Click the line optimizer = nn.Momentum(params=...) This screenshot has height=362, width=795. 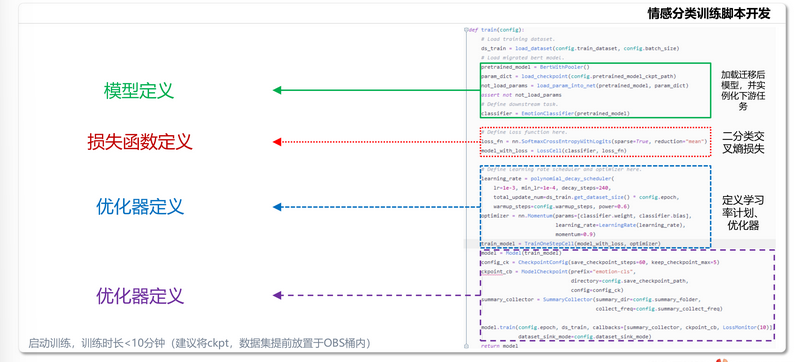(586, 216)
